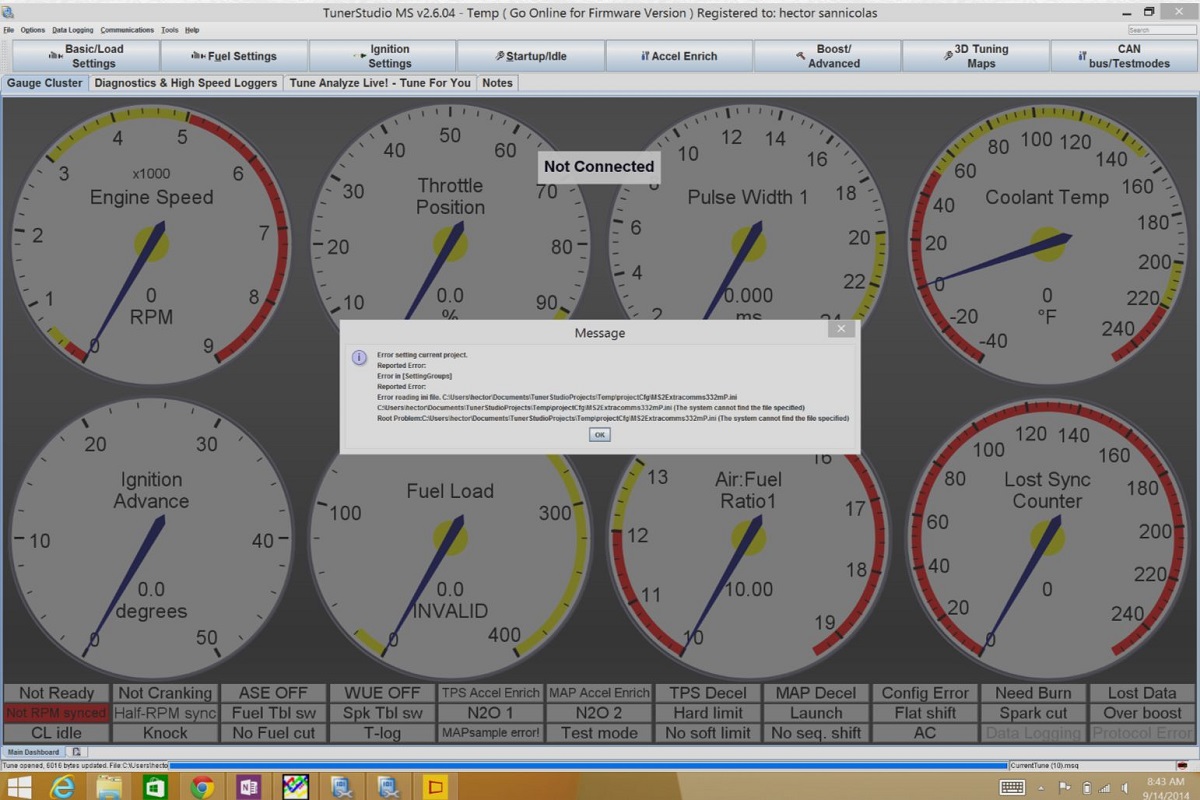Click the 3D Tuning Maps button

click(x=975, y=56)
